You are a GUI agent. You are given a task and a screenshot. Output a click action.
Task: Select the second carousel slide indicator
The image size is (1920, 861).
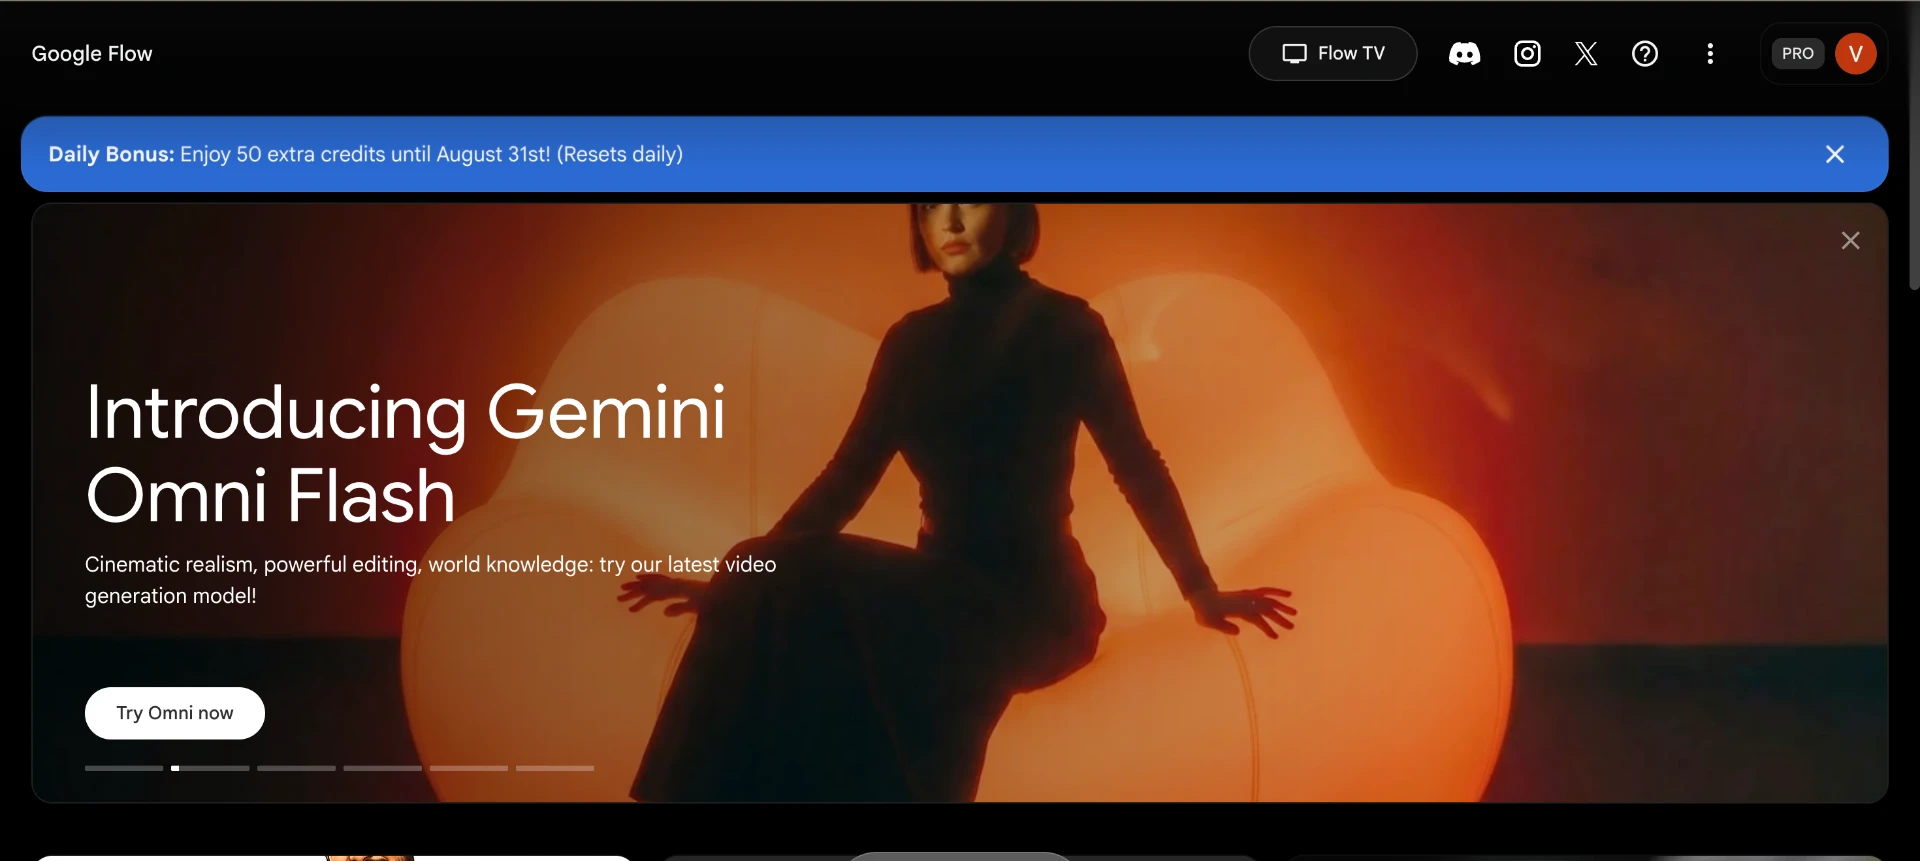tap(210, 768)
